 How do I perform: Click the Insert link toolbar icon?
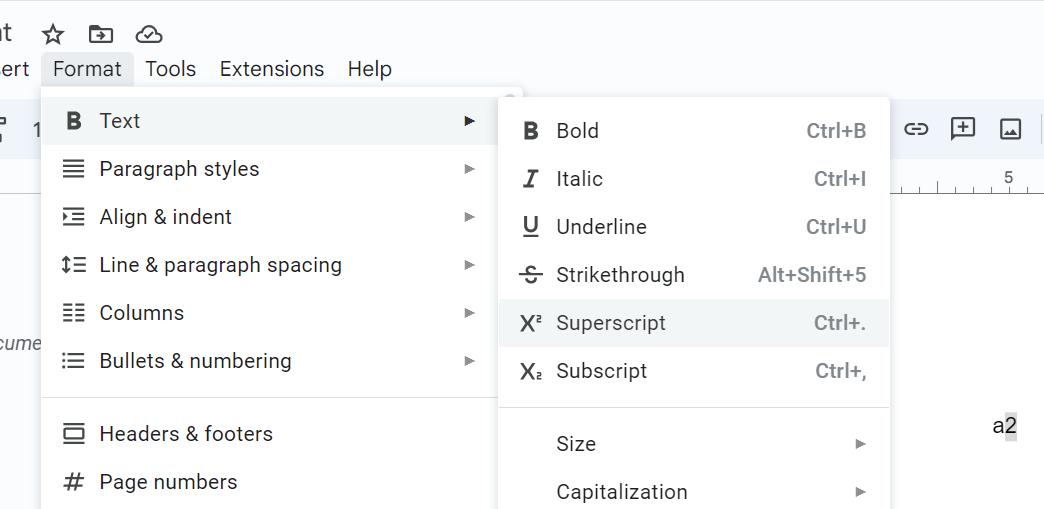tap(916, 129)
